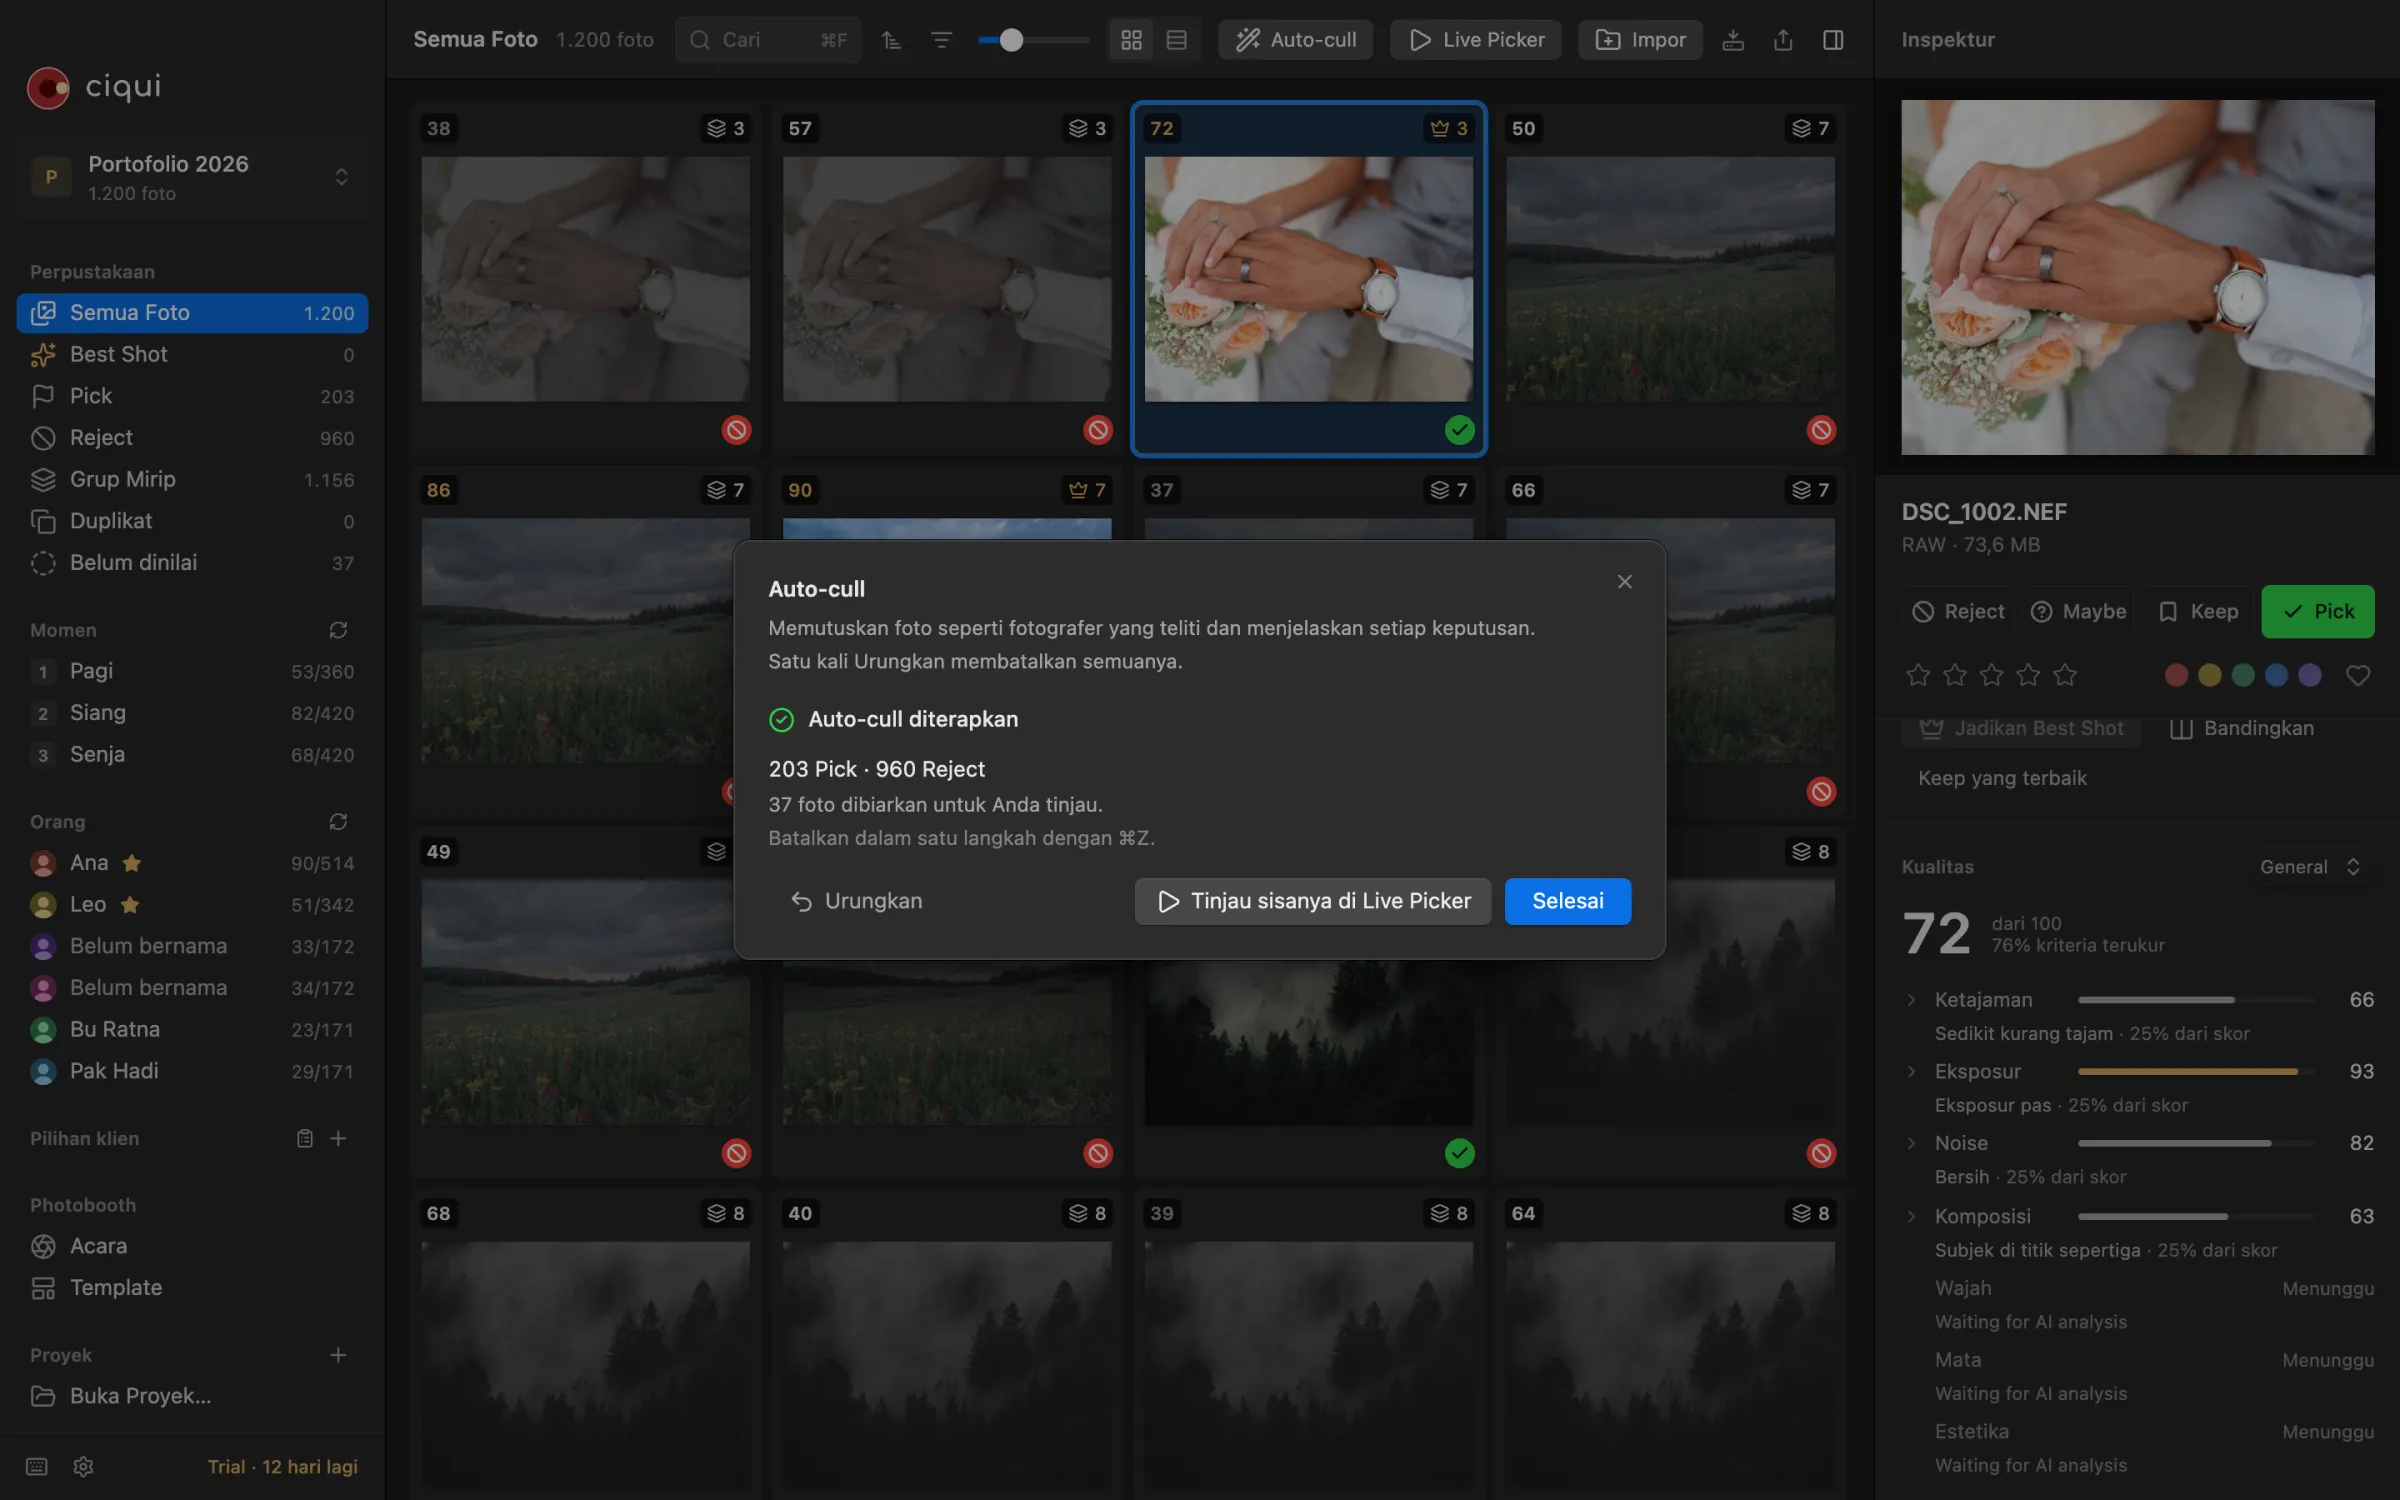Screen dimensions: 2400x1500
Task: Refresh the Orang section
Action: pos(338,821)
